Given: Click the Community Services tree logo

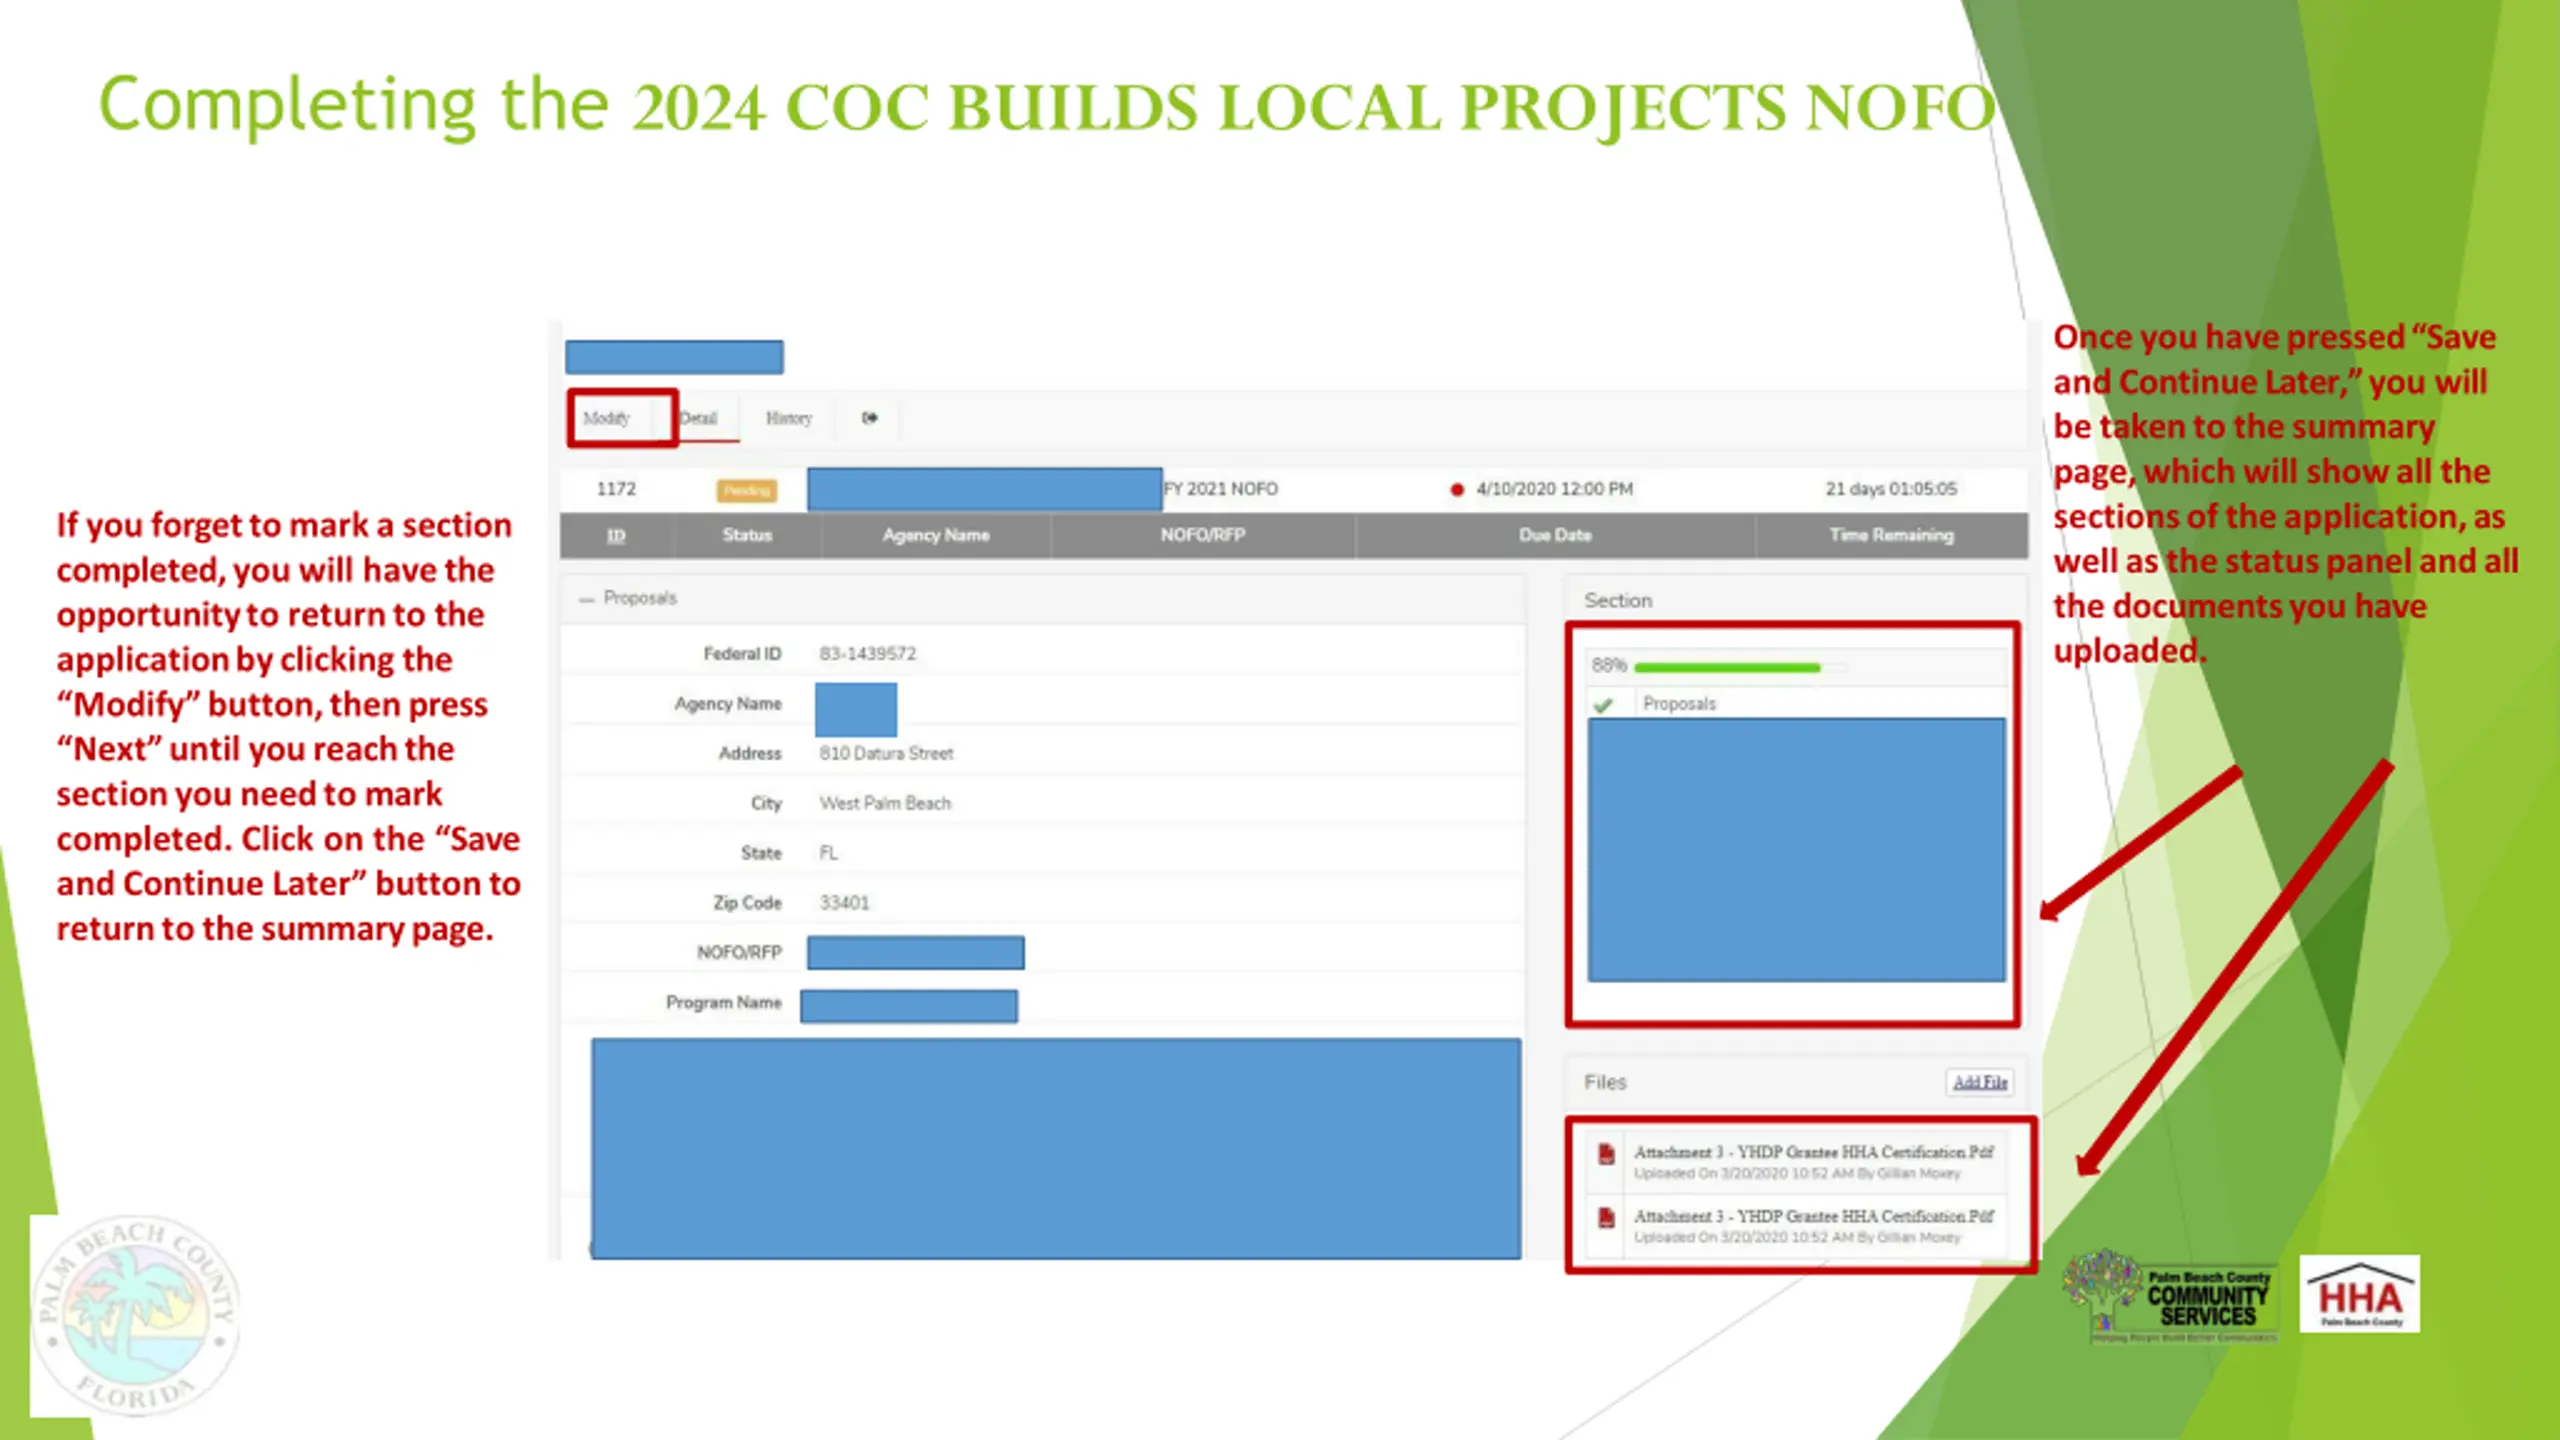Looking at the screenshot, I should (2170, 1296).
